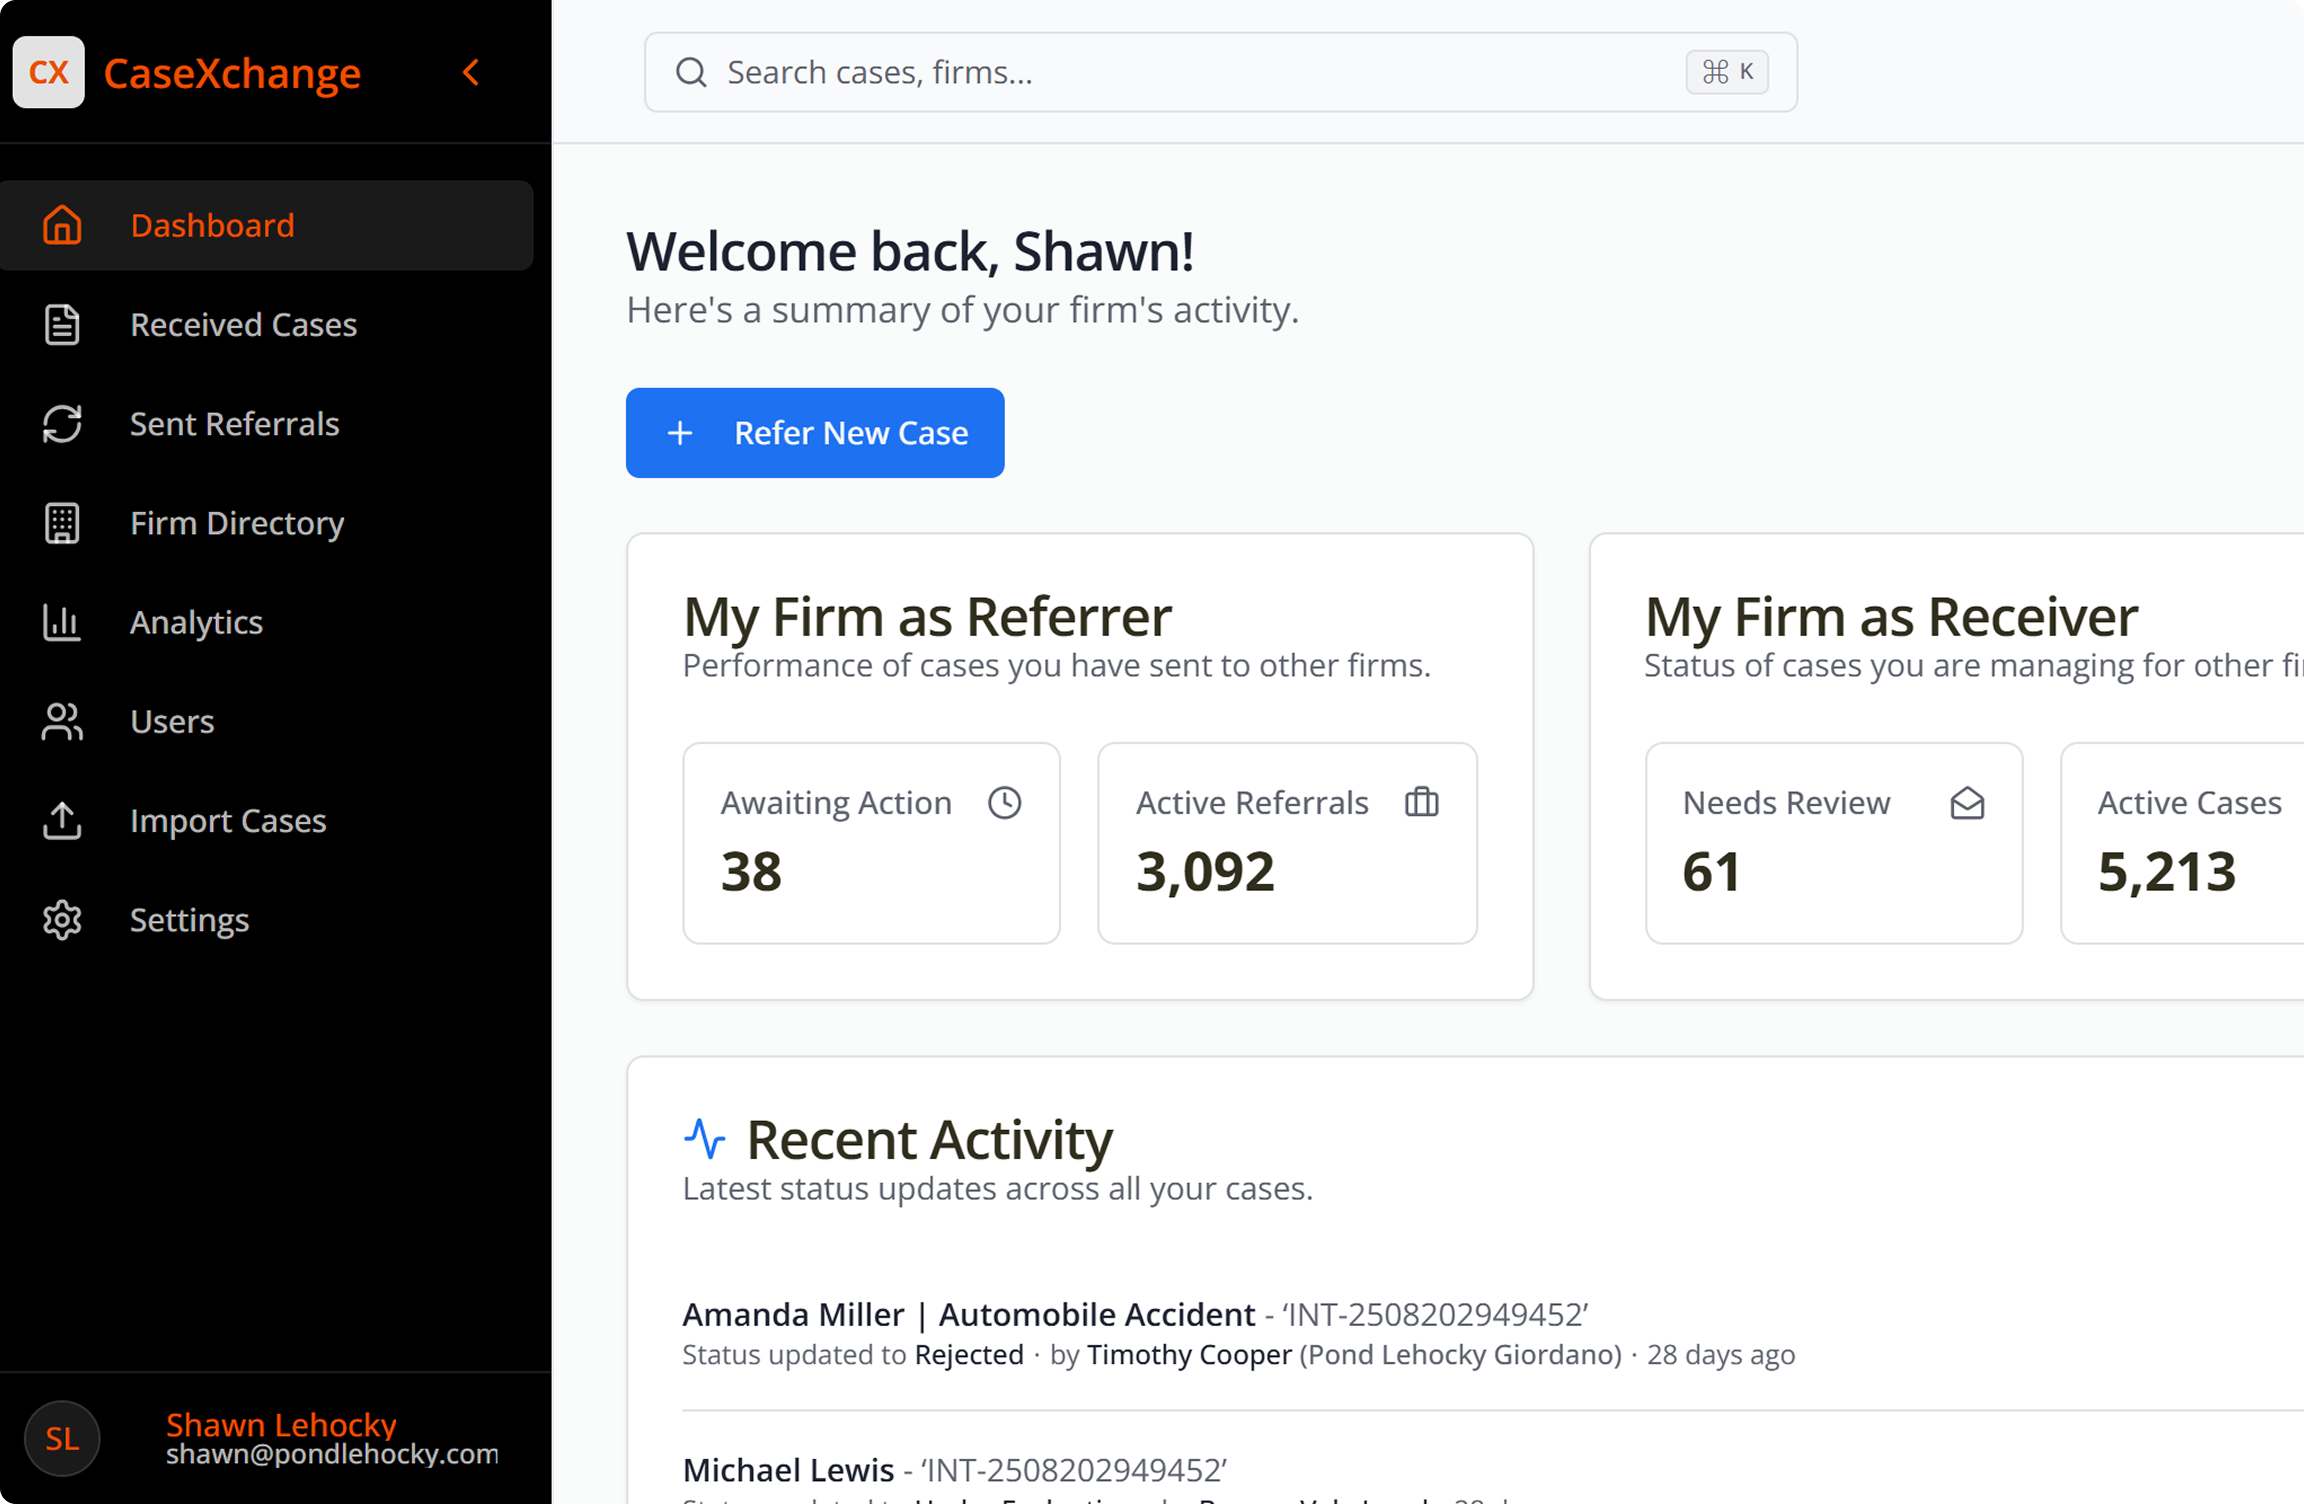Click the Settings gear icon
Screen dimensions: 2304x1504
(x=62, y=920)
